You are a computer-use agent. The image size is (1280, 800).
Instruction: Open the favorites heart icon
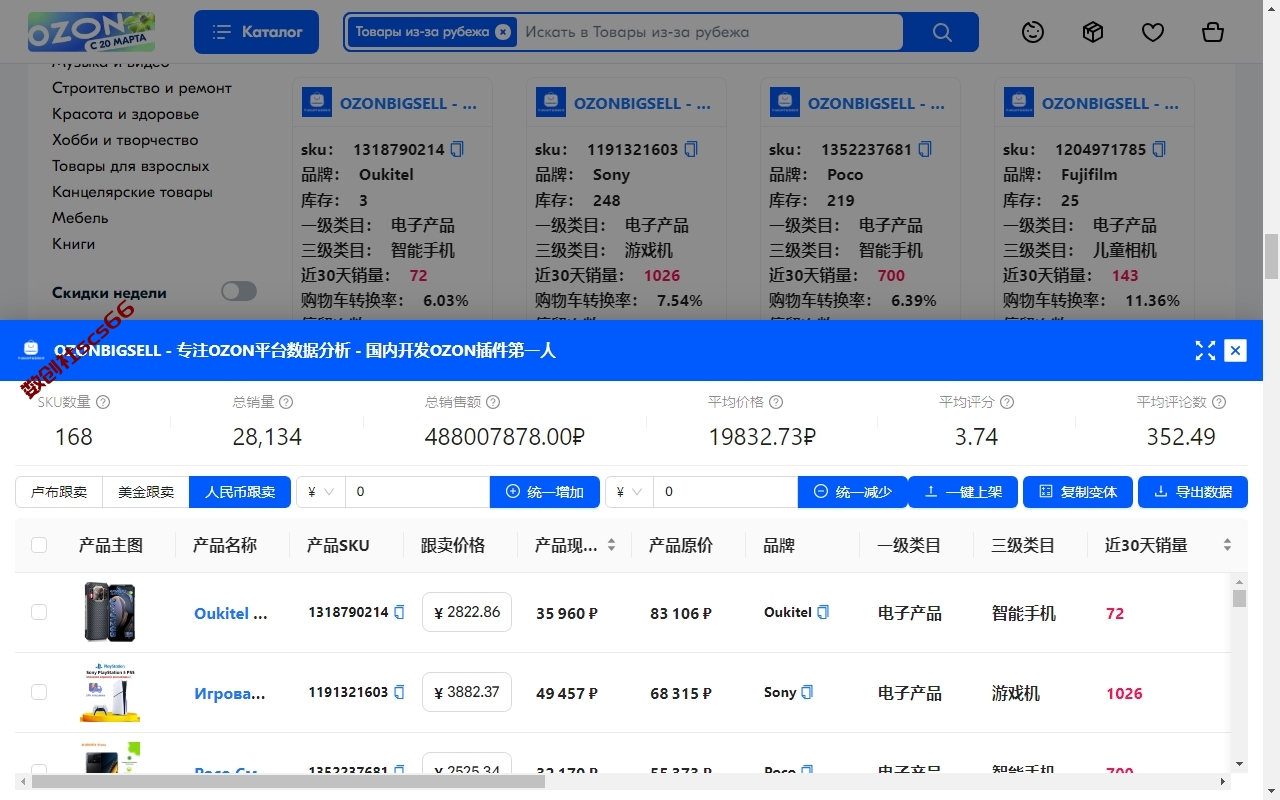coord(1153,32)
